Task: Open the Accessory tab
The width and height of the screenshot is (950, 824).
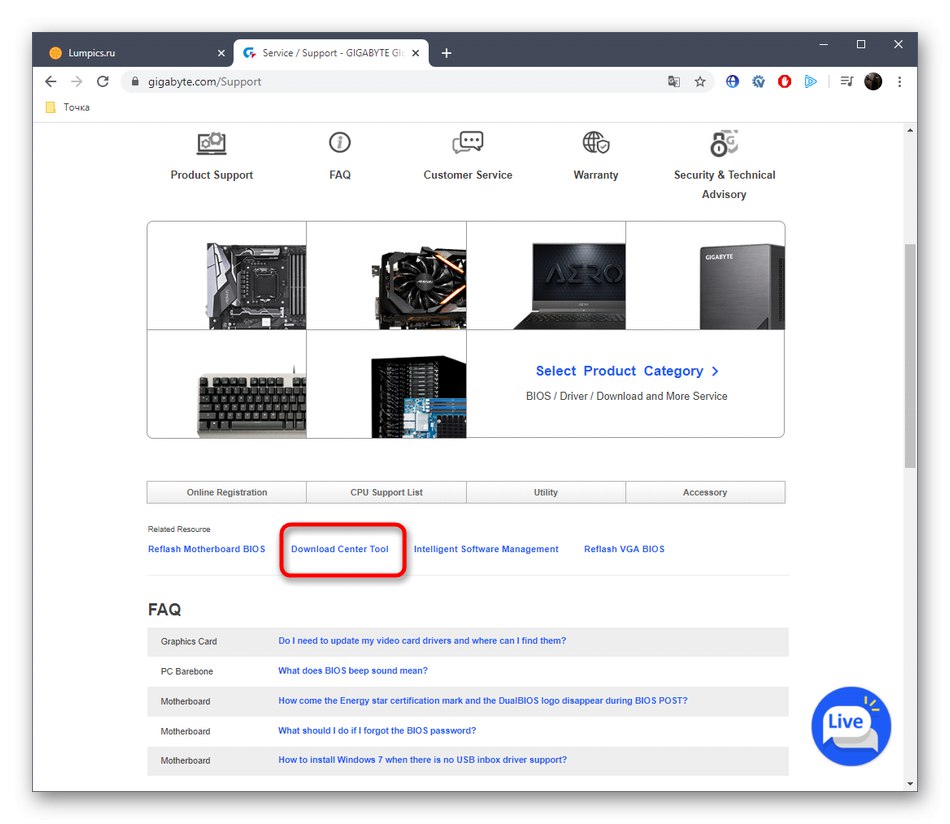Action: pos(705,493)
